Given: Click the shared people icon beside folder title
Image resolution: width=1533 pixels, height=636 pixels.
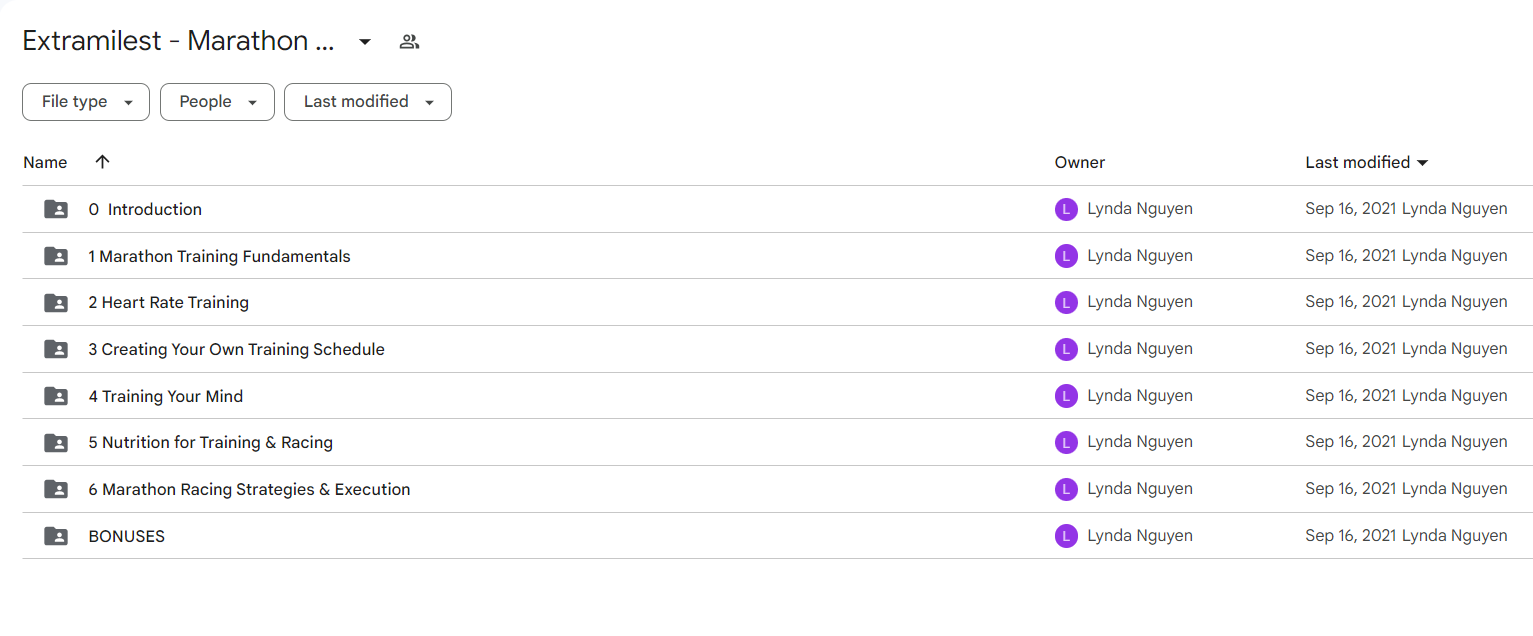Looking at the screenshot, I should tap(409, 42).
